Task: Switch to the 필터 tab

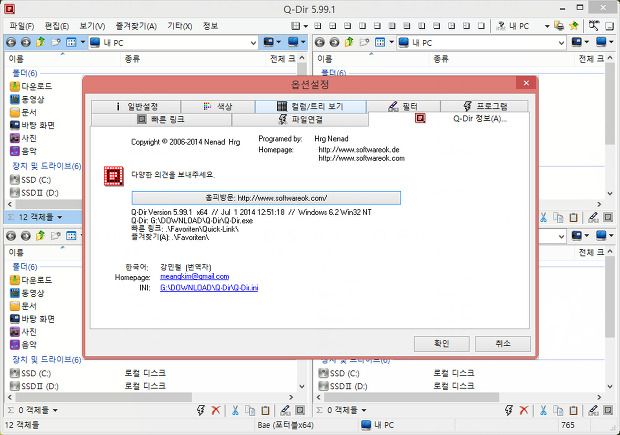Action: (403, 106)
